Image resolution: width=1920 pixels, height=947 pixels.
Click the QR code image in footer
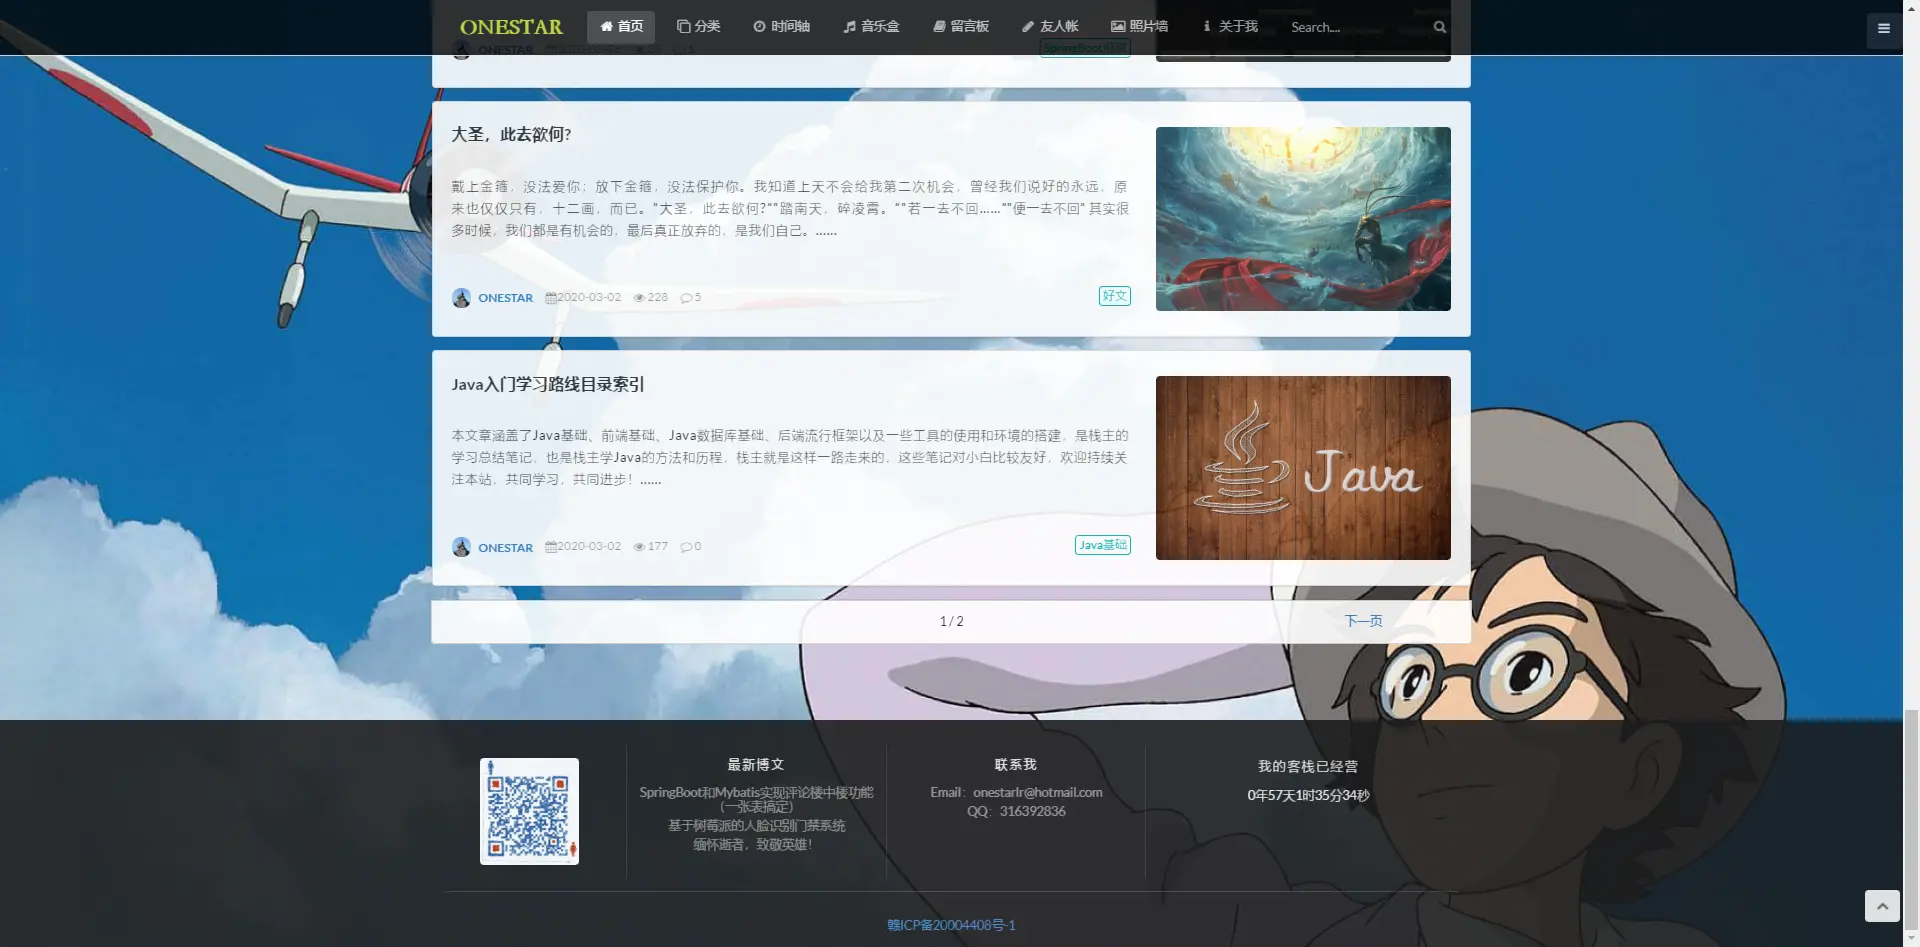coord(529,811)
